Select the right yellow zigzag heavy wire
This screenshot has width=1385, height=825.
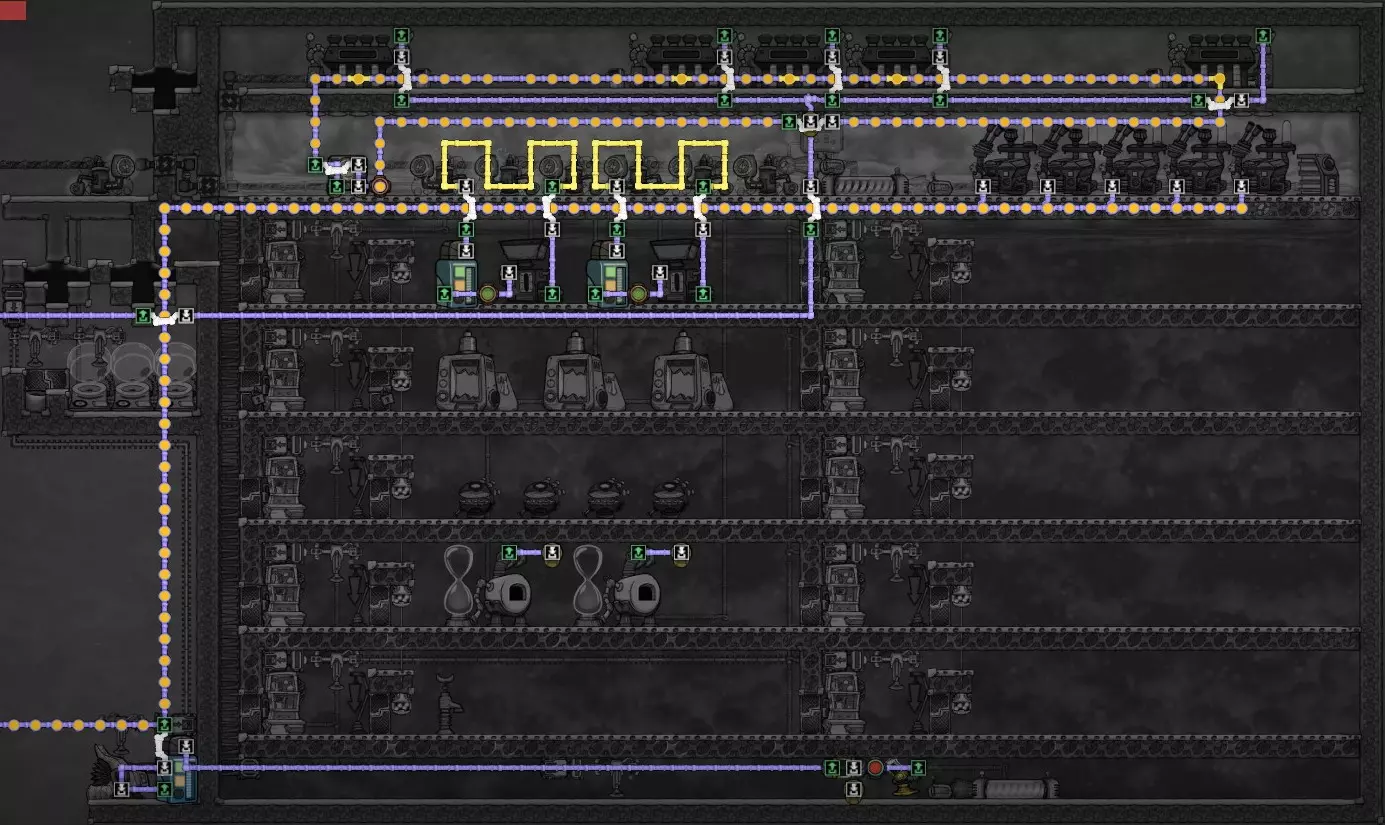point(660,165)
